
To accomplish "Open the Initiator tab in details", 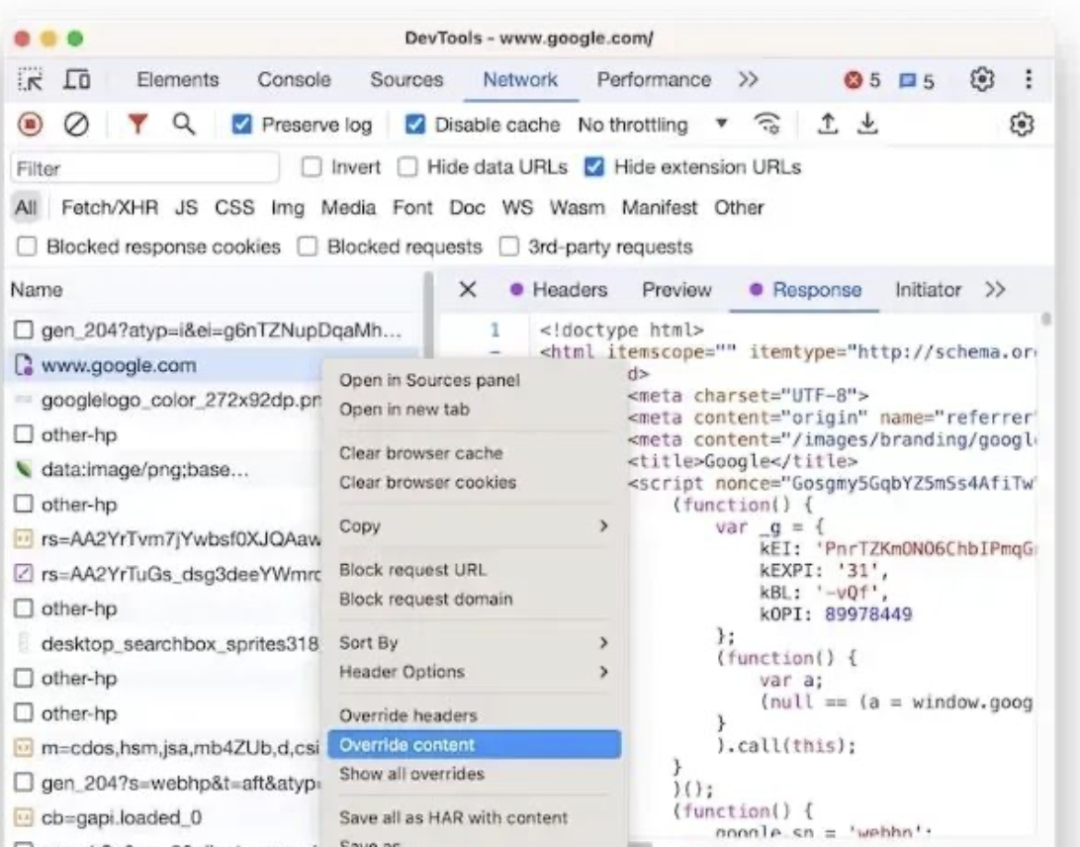I will pos(928,289).
